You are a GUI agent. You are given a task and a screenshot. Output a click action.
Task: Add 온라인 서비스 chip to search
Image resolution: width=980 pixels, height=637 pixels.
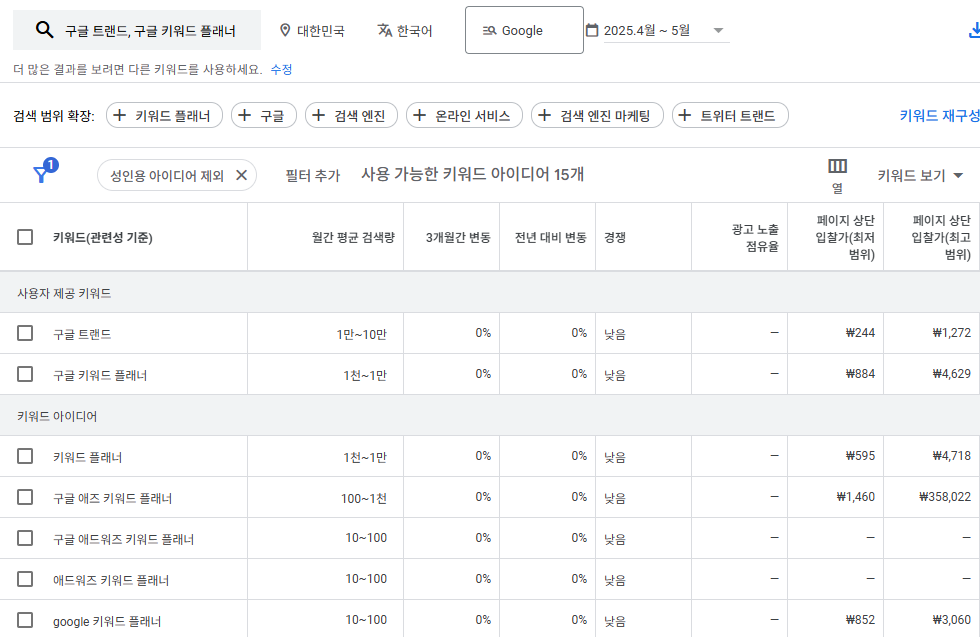pyautogui.click(x=464, y=115)
